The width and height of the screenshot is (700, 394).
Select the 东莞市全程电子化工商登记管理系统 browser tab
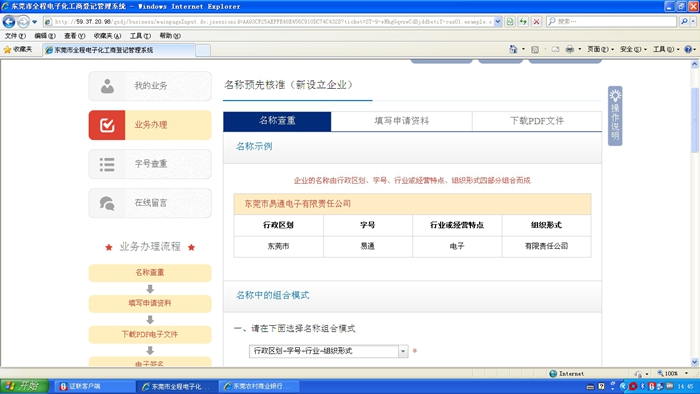(119, 50)
